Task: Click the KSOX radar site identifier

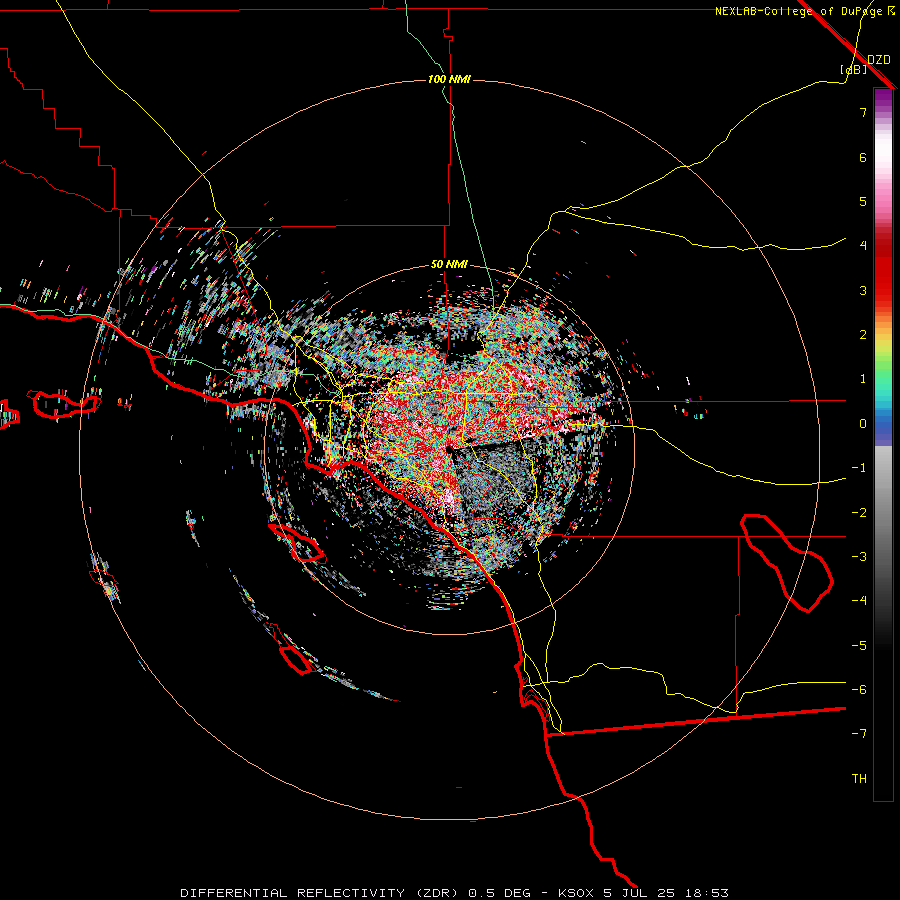Action: point(576,893)
